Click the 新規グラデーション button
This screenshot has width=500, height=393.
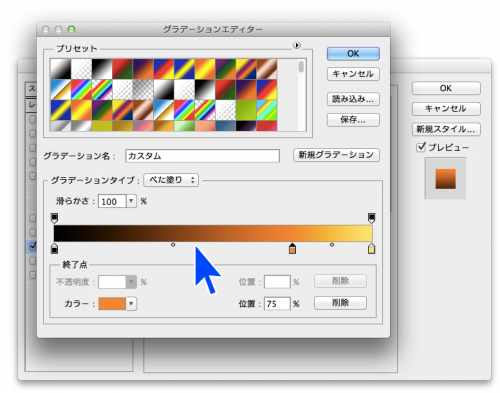[336, 155]
